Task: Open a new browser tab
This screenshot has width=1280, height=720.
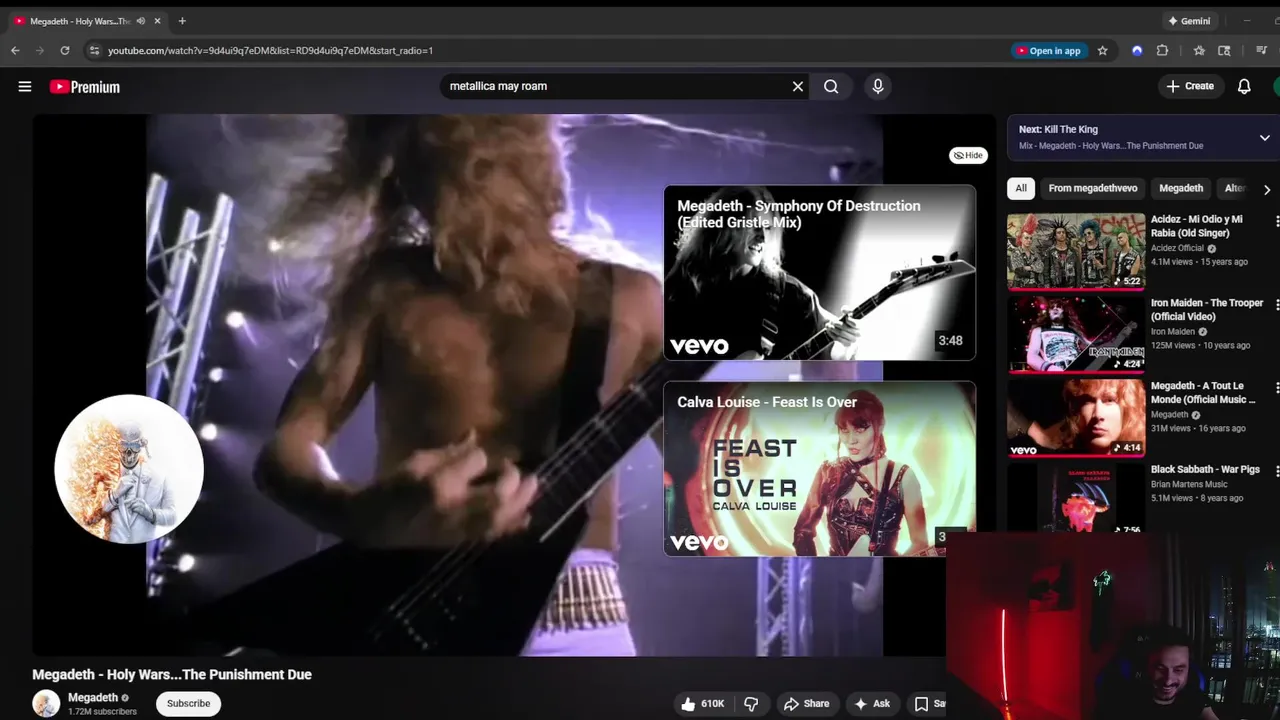Action: coord(182,21)
